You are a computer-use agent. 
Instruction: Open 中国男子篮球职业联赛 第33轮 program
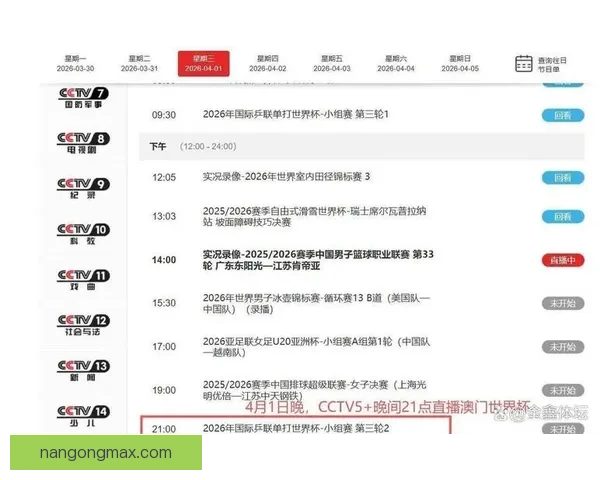[318, 260]
